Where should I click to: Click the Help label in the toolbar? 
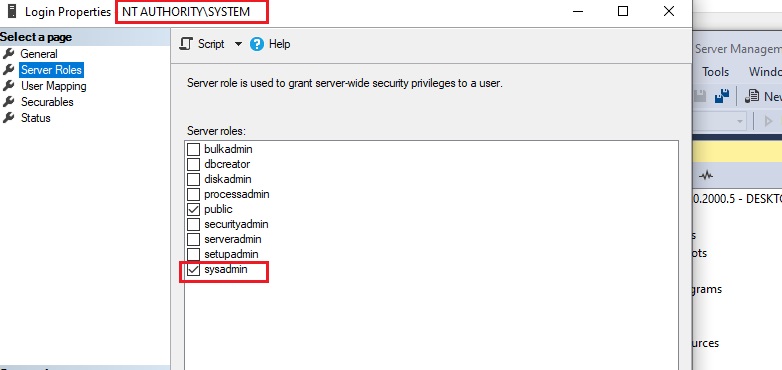(x=279, y=44)
